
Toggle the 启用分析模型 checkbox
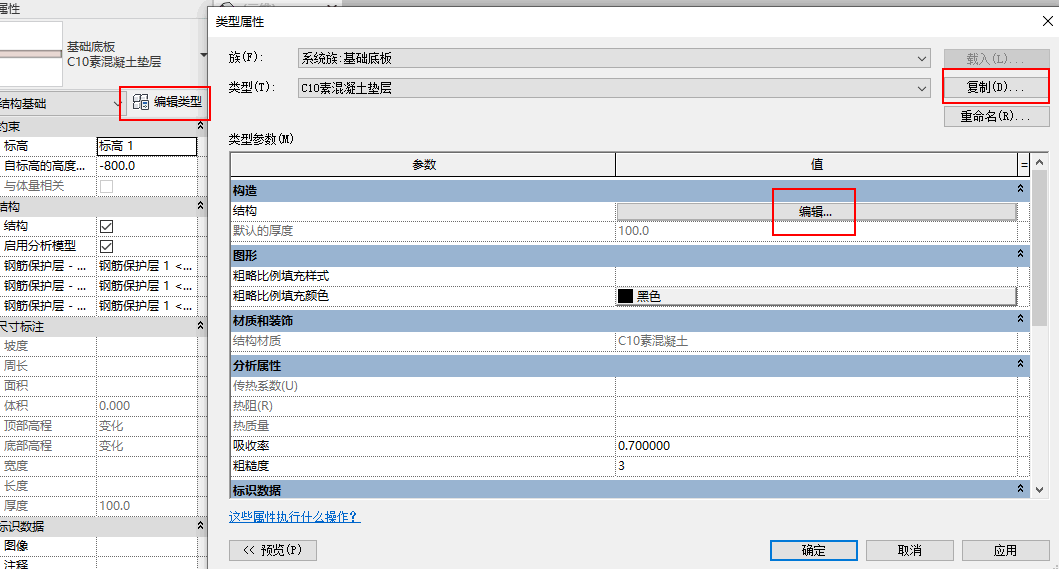click(x=106, y=246)
